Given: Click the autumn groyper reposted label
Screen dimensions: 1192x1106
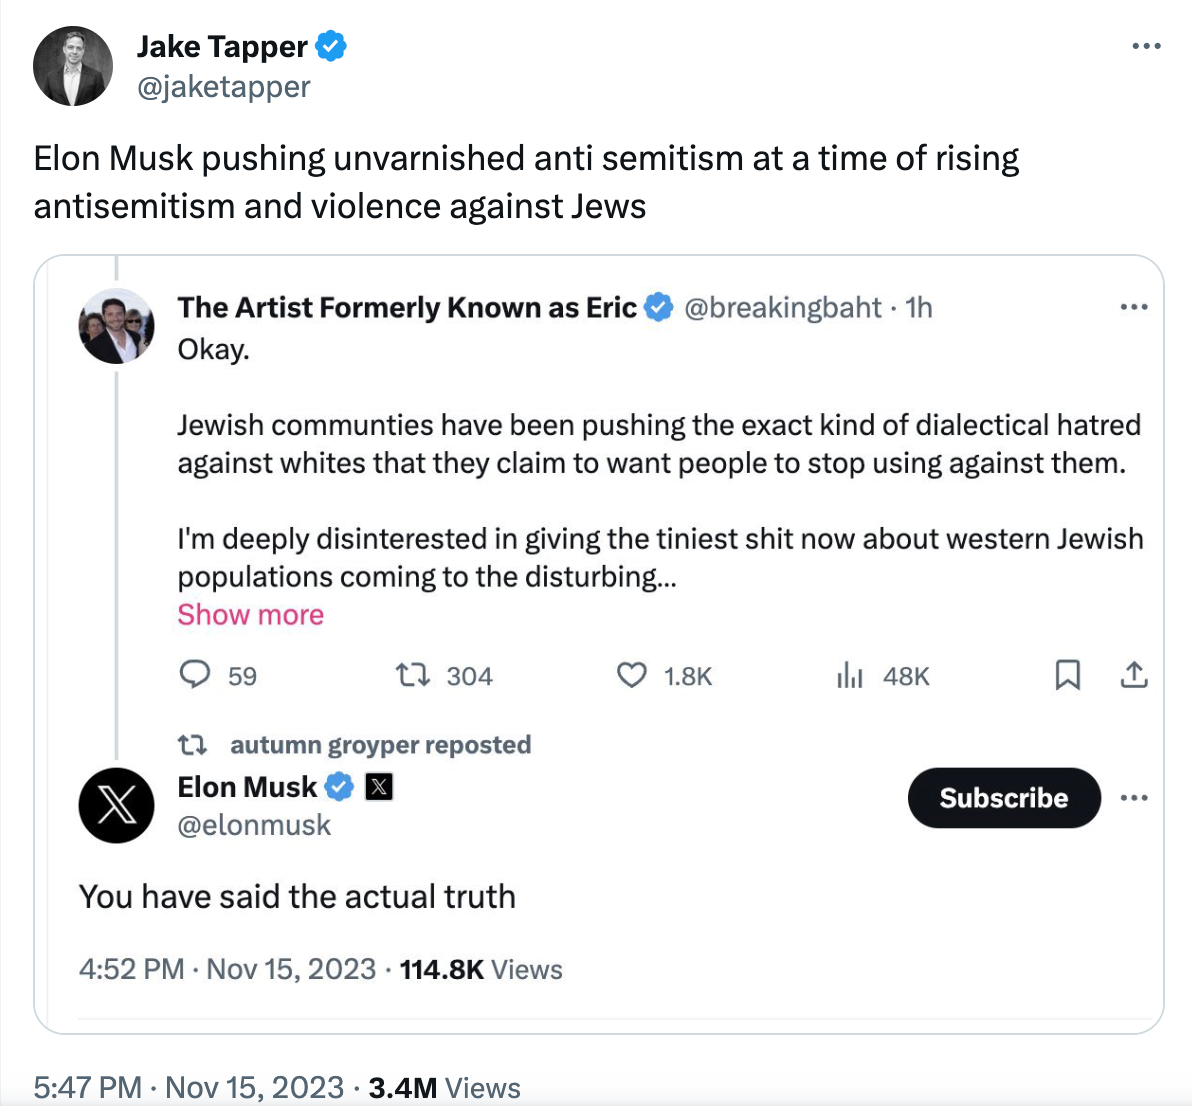Looking at the screenshot, I should pos(380,745).
